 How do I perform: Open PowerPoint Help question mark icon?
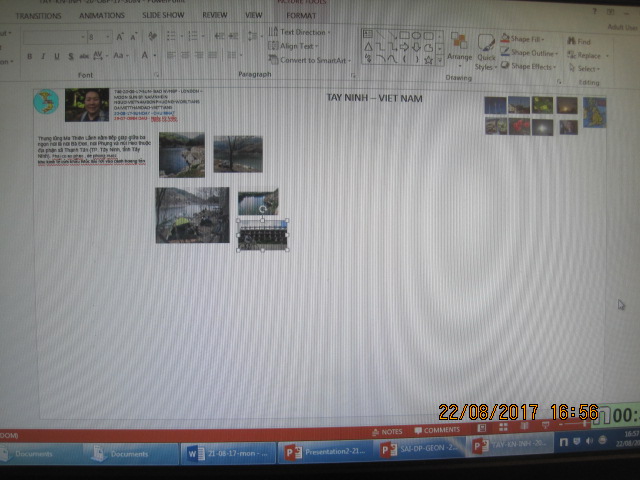(594, 11)
